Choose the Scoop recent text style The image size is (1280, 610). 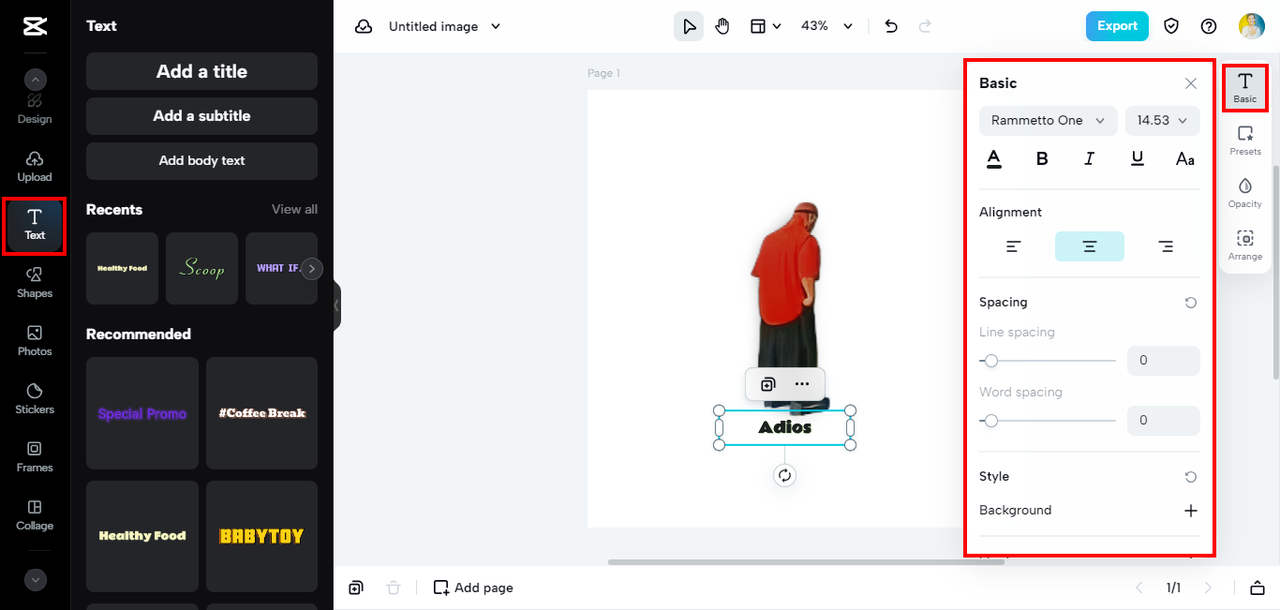point(202,268)
